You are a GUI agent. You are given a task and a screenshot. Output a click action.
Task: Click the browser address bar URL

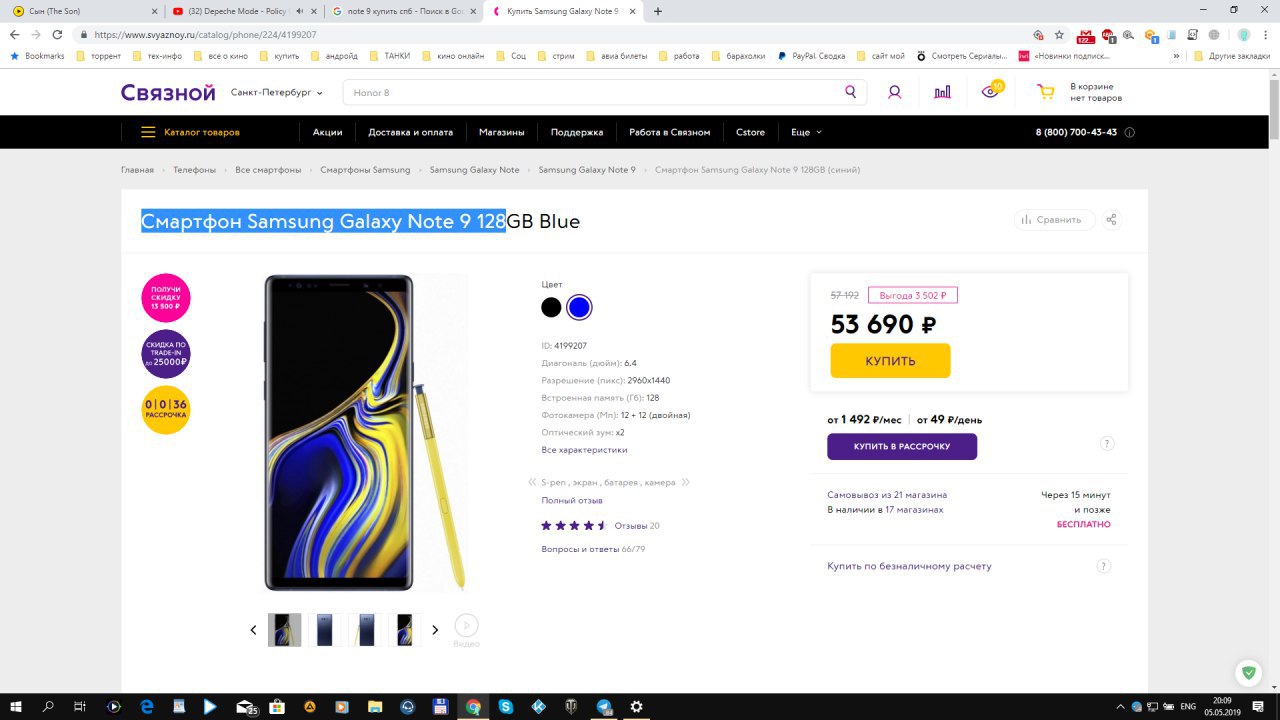tap(205, 34)
